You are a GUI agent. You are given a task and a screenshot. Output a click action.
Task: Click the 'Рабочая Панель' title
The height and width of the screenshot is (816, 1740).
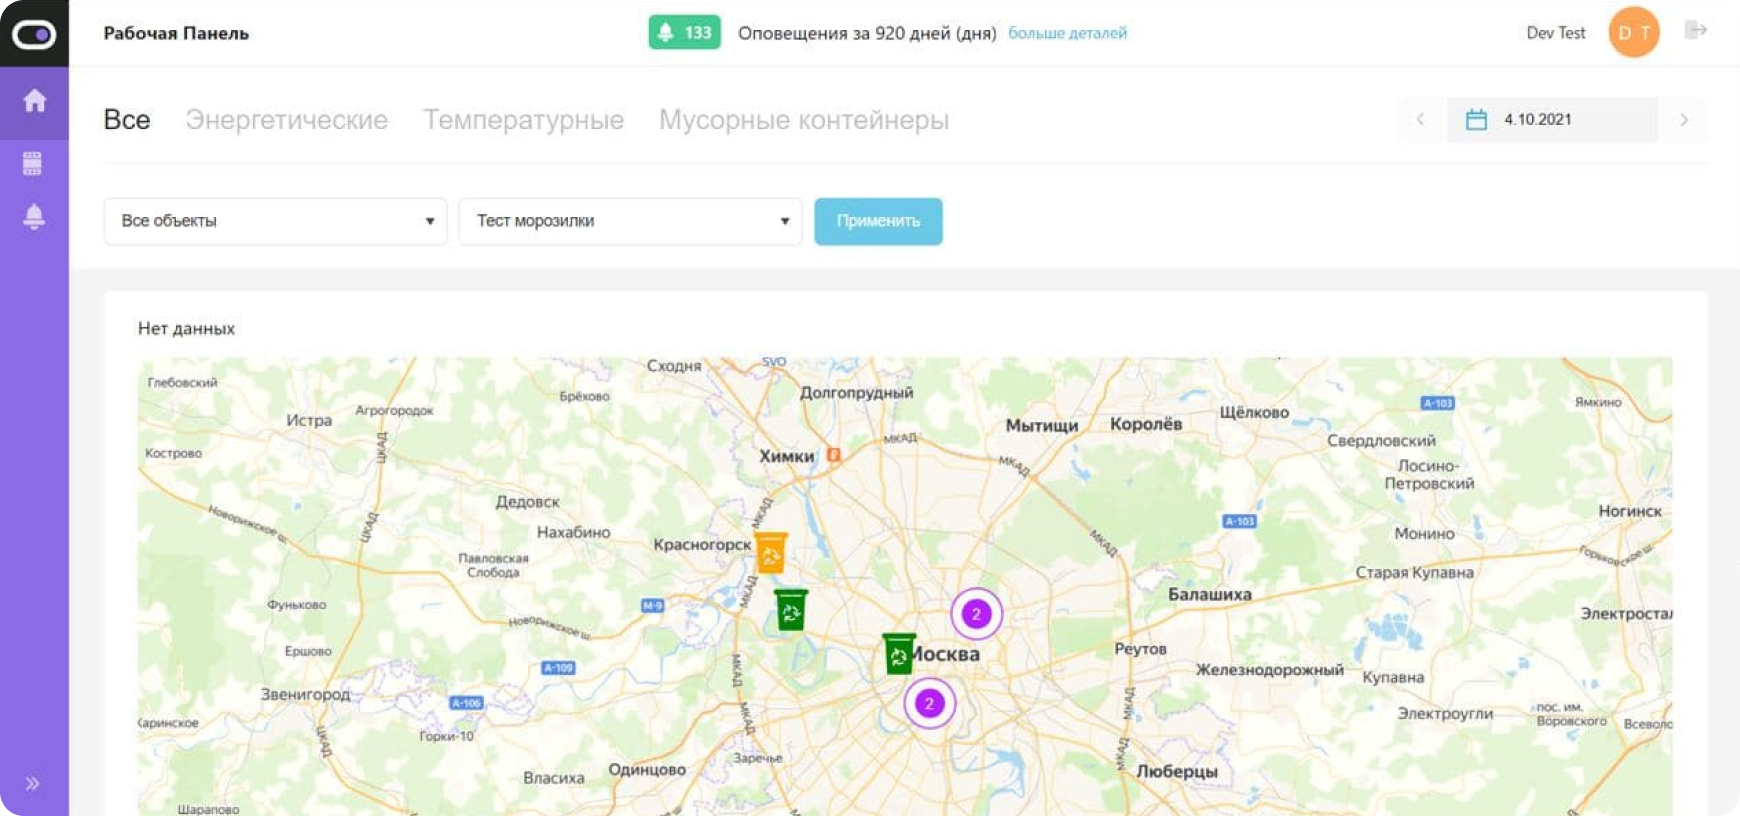tap(176, 33)
